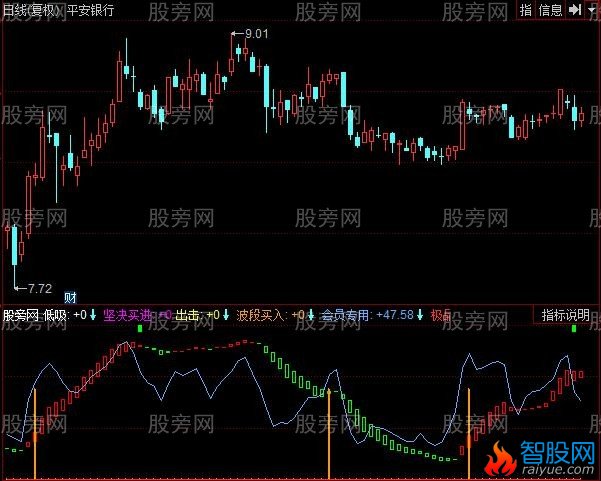
Task: Click the down arrow after 低吸 value
Action: click(x=93, y=315)
